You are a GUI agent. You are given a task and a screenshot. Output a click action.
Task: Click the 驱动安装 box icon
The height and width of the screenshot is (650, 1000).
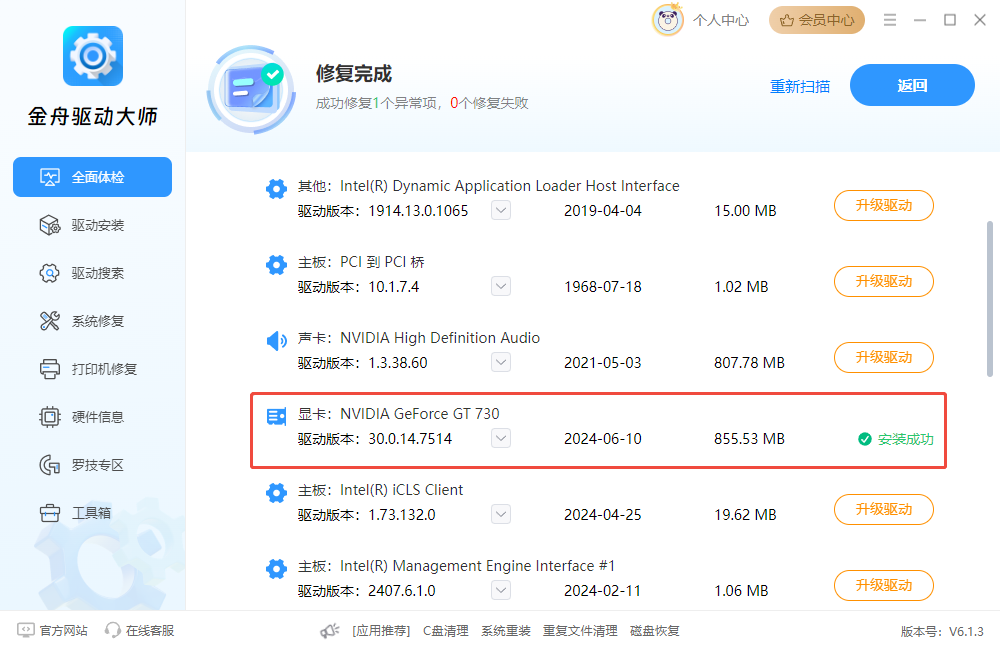point(50,225)
